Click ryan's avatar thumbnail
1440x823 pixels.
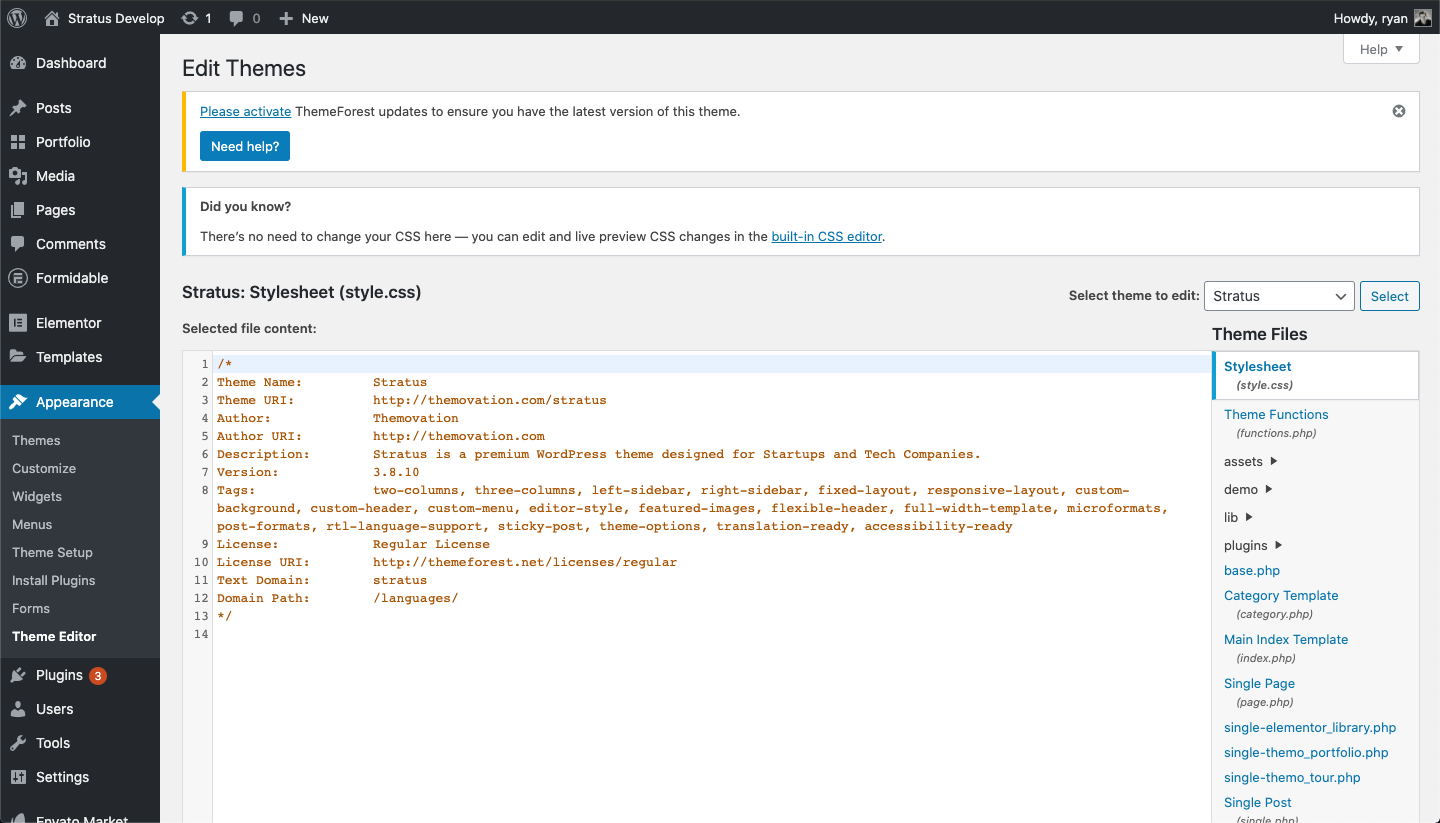click(1423, 18)
